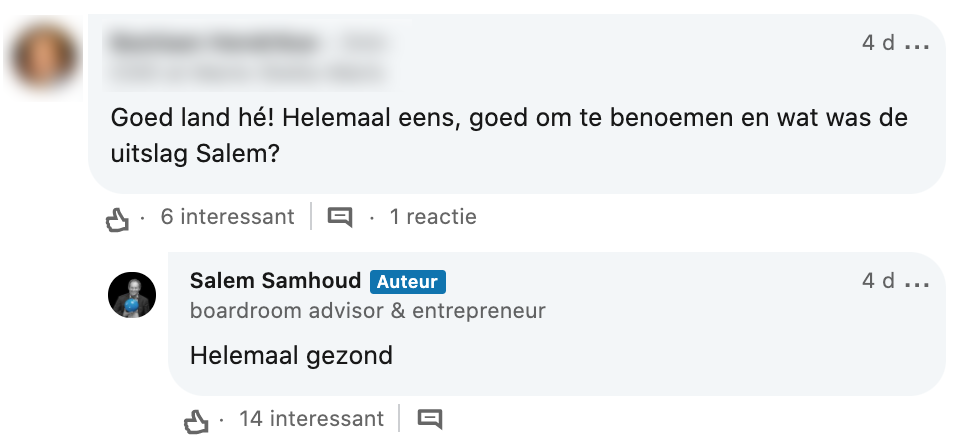
Task: Click Salem Samhoud's profile picture
Action: point(132,295)
